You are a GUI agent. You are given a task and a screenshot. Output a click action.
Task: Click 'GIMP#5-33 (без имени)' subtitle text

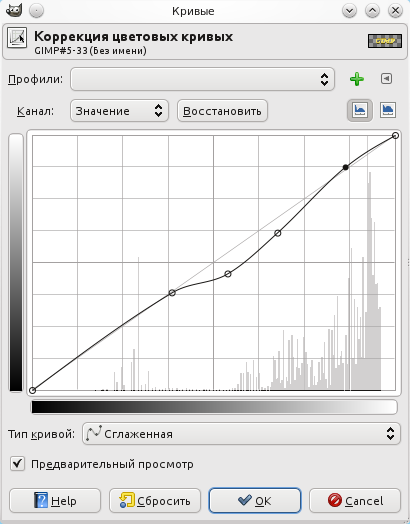coord(90,51)
